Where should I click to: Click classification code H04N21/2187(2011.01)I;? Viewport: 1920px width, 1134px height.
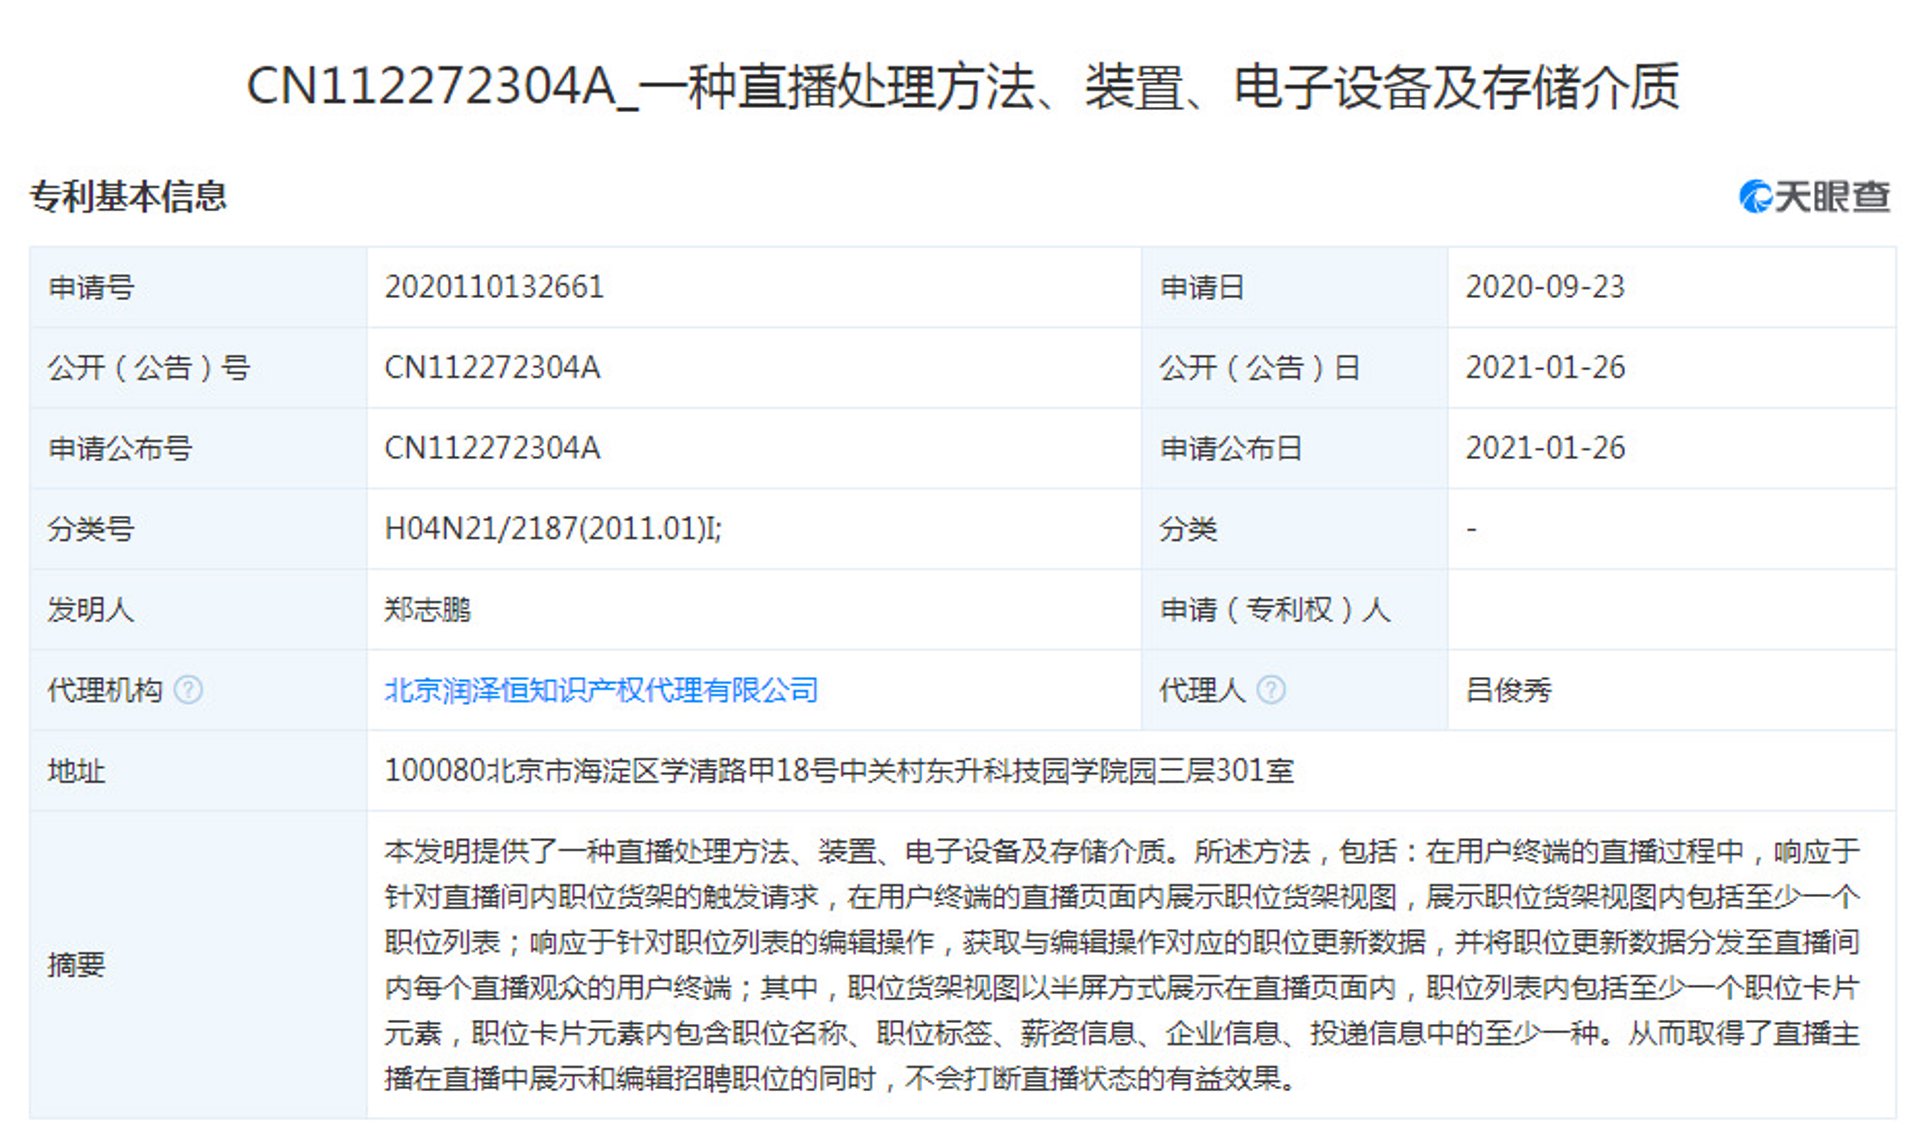tap(553, 529)
